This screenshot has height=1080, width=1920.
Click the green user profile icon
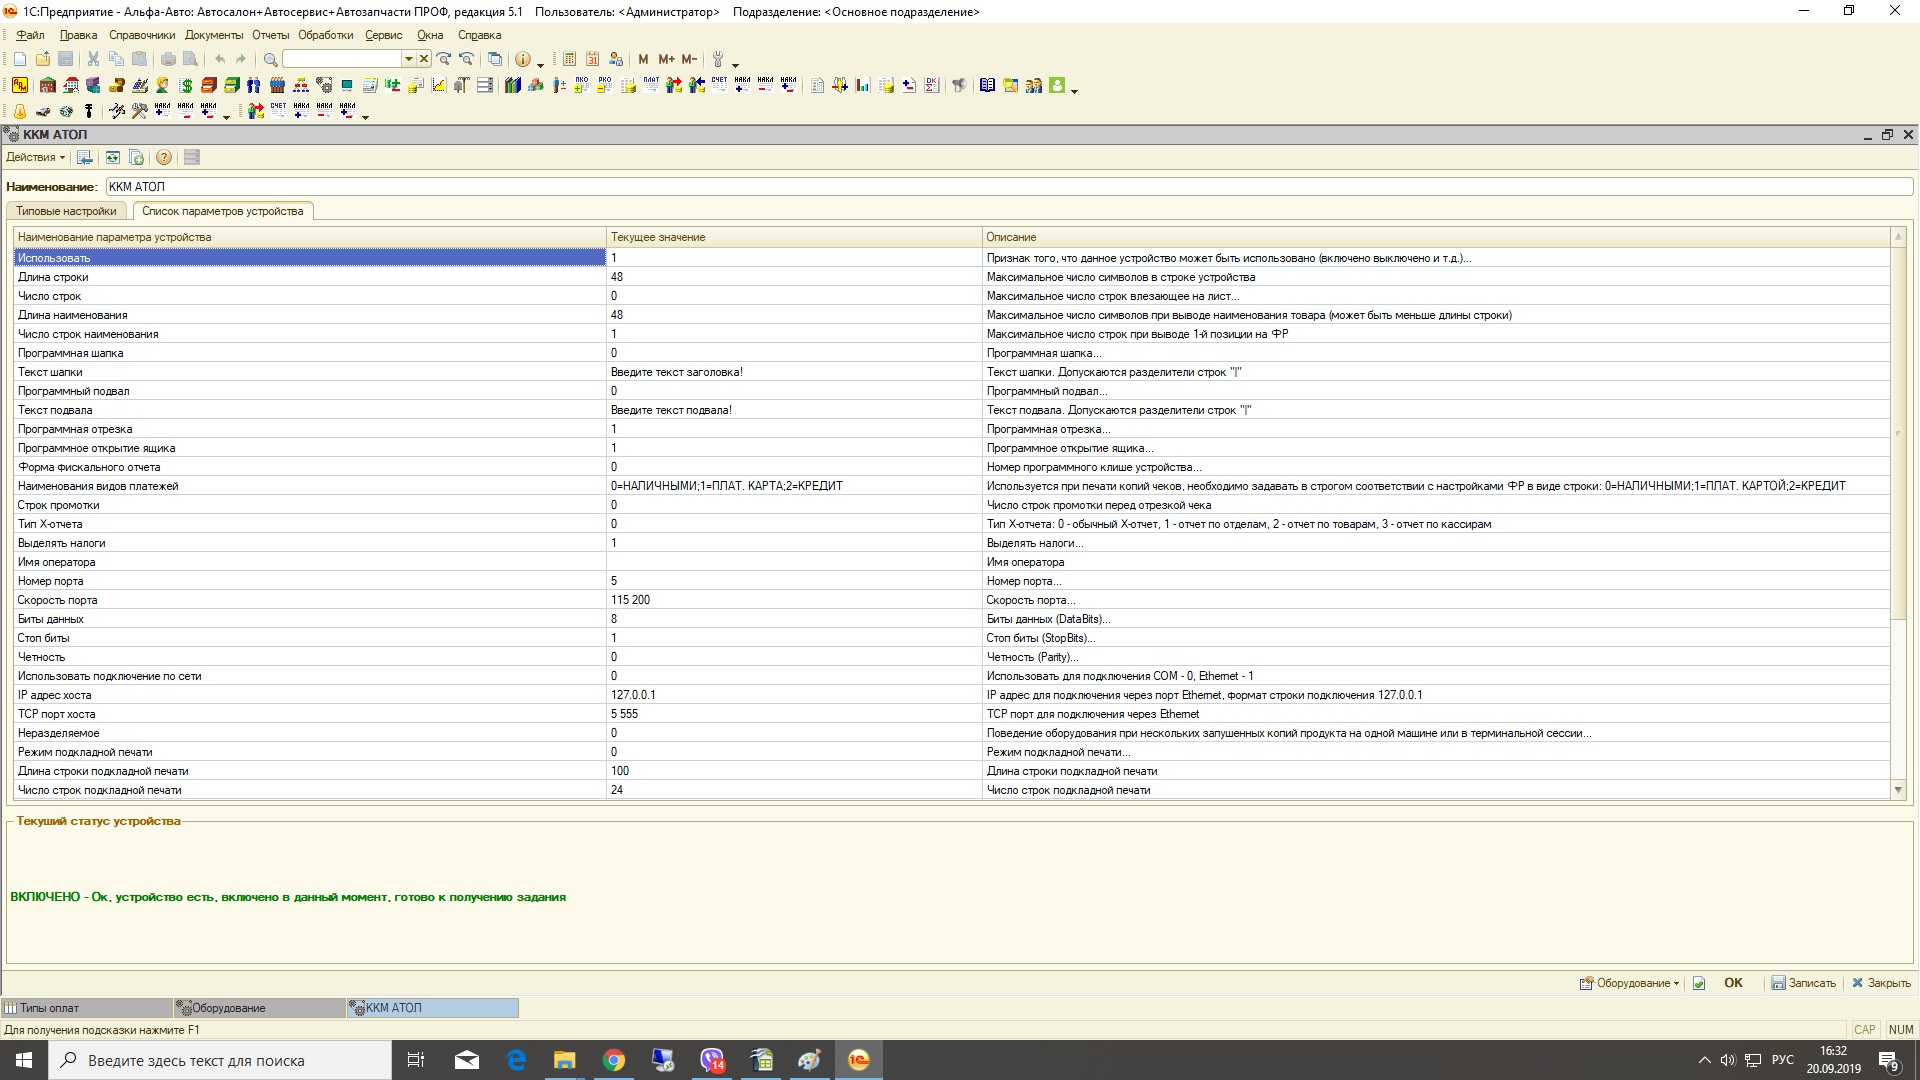click(1057, 85)
